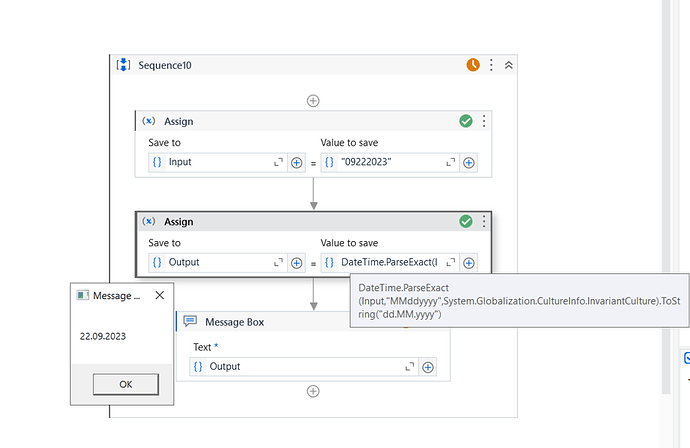Click plus button beside Output save-to field
This screenshot has height=448, width=690.
[296, 262]
